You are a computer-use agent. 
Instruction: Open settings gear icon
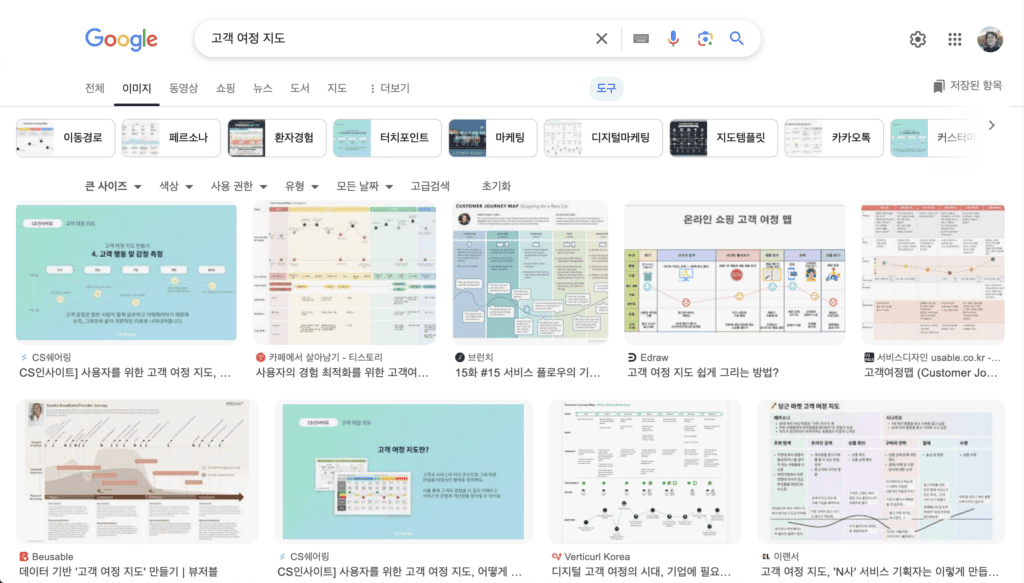click(x=918, y=39)
